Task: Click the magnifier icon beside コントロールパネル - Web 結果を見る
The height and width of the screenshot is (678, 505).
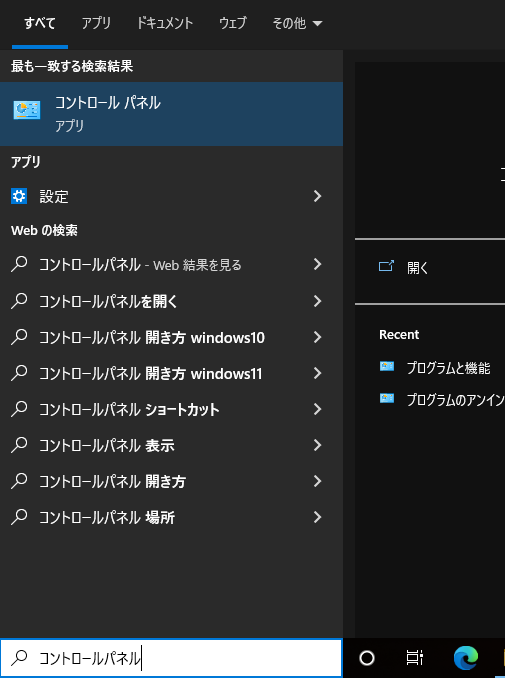Action: [19, 264]
